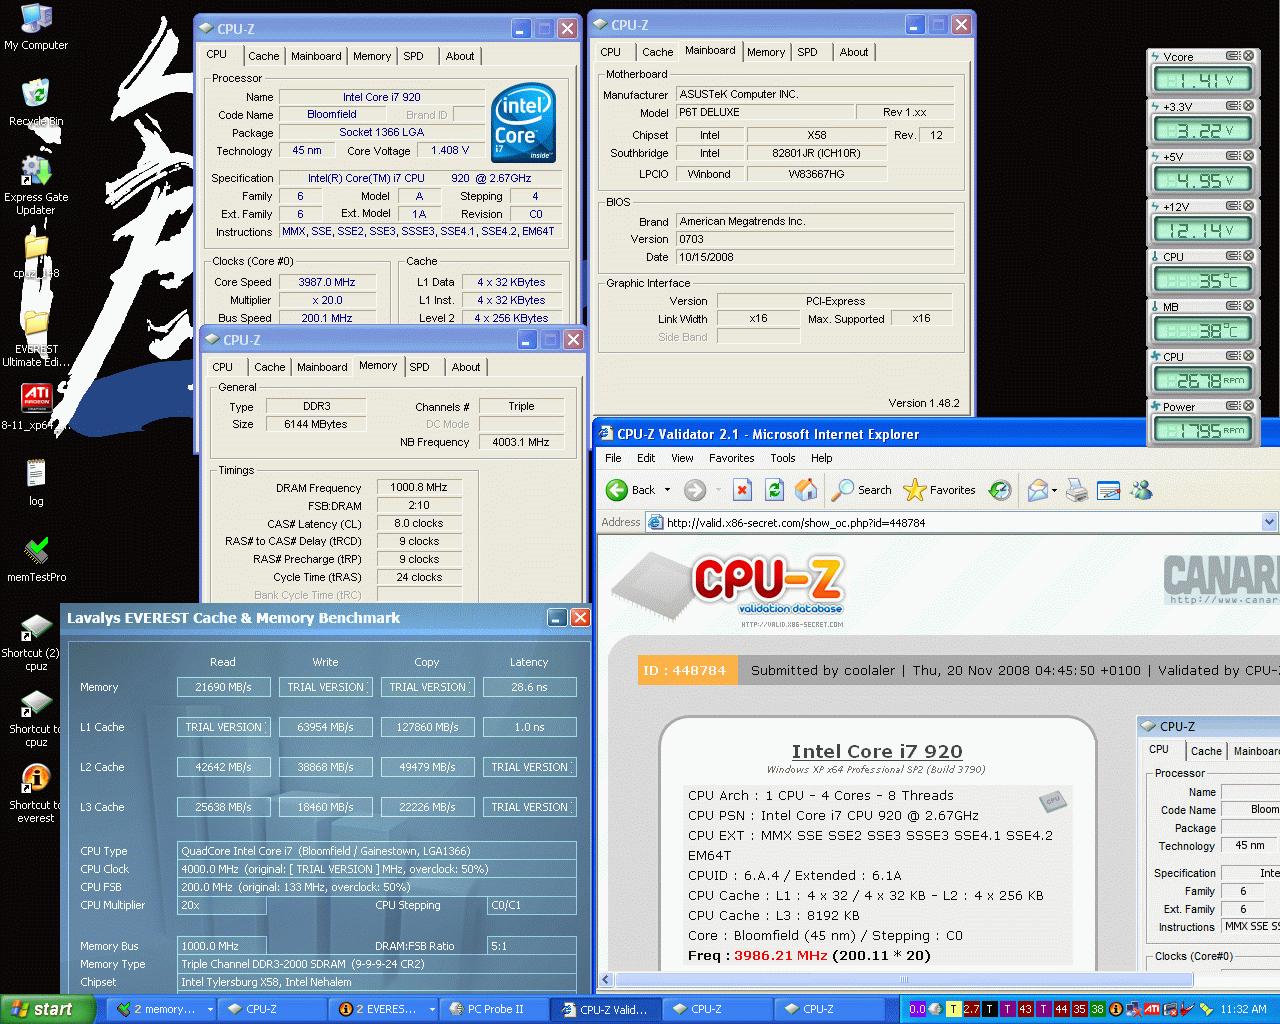Click the Windows start button
1280x1024 pixels.
48,1009
